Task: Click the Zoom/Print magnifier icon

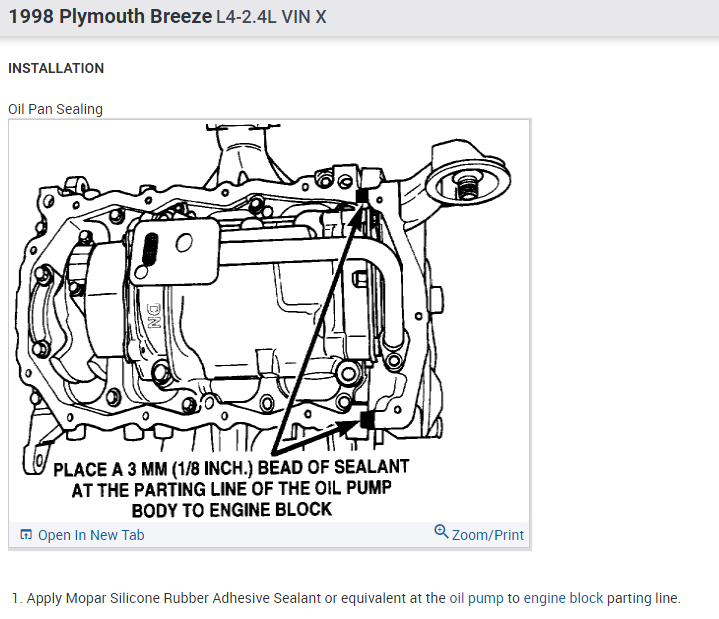Action: (x=441, y=531)
